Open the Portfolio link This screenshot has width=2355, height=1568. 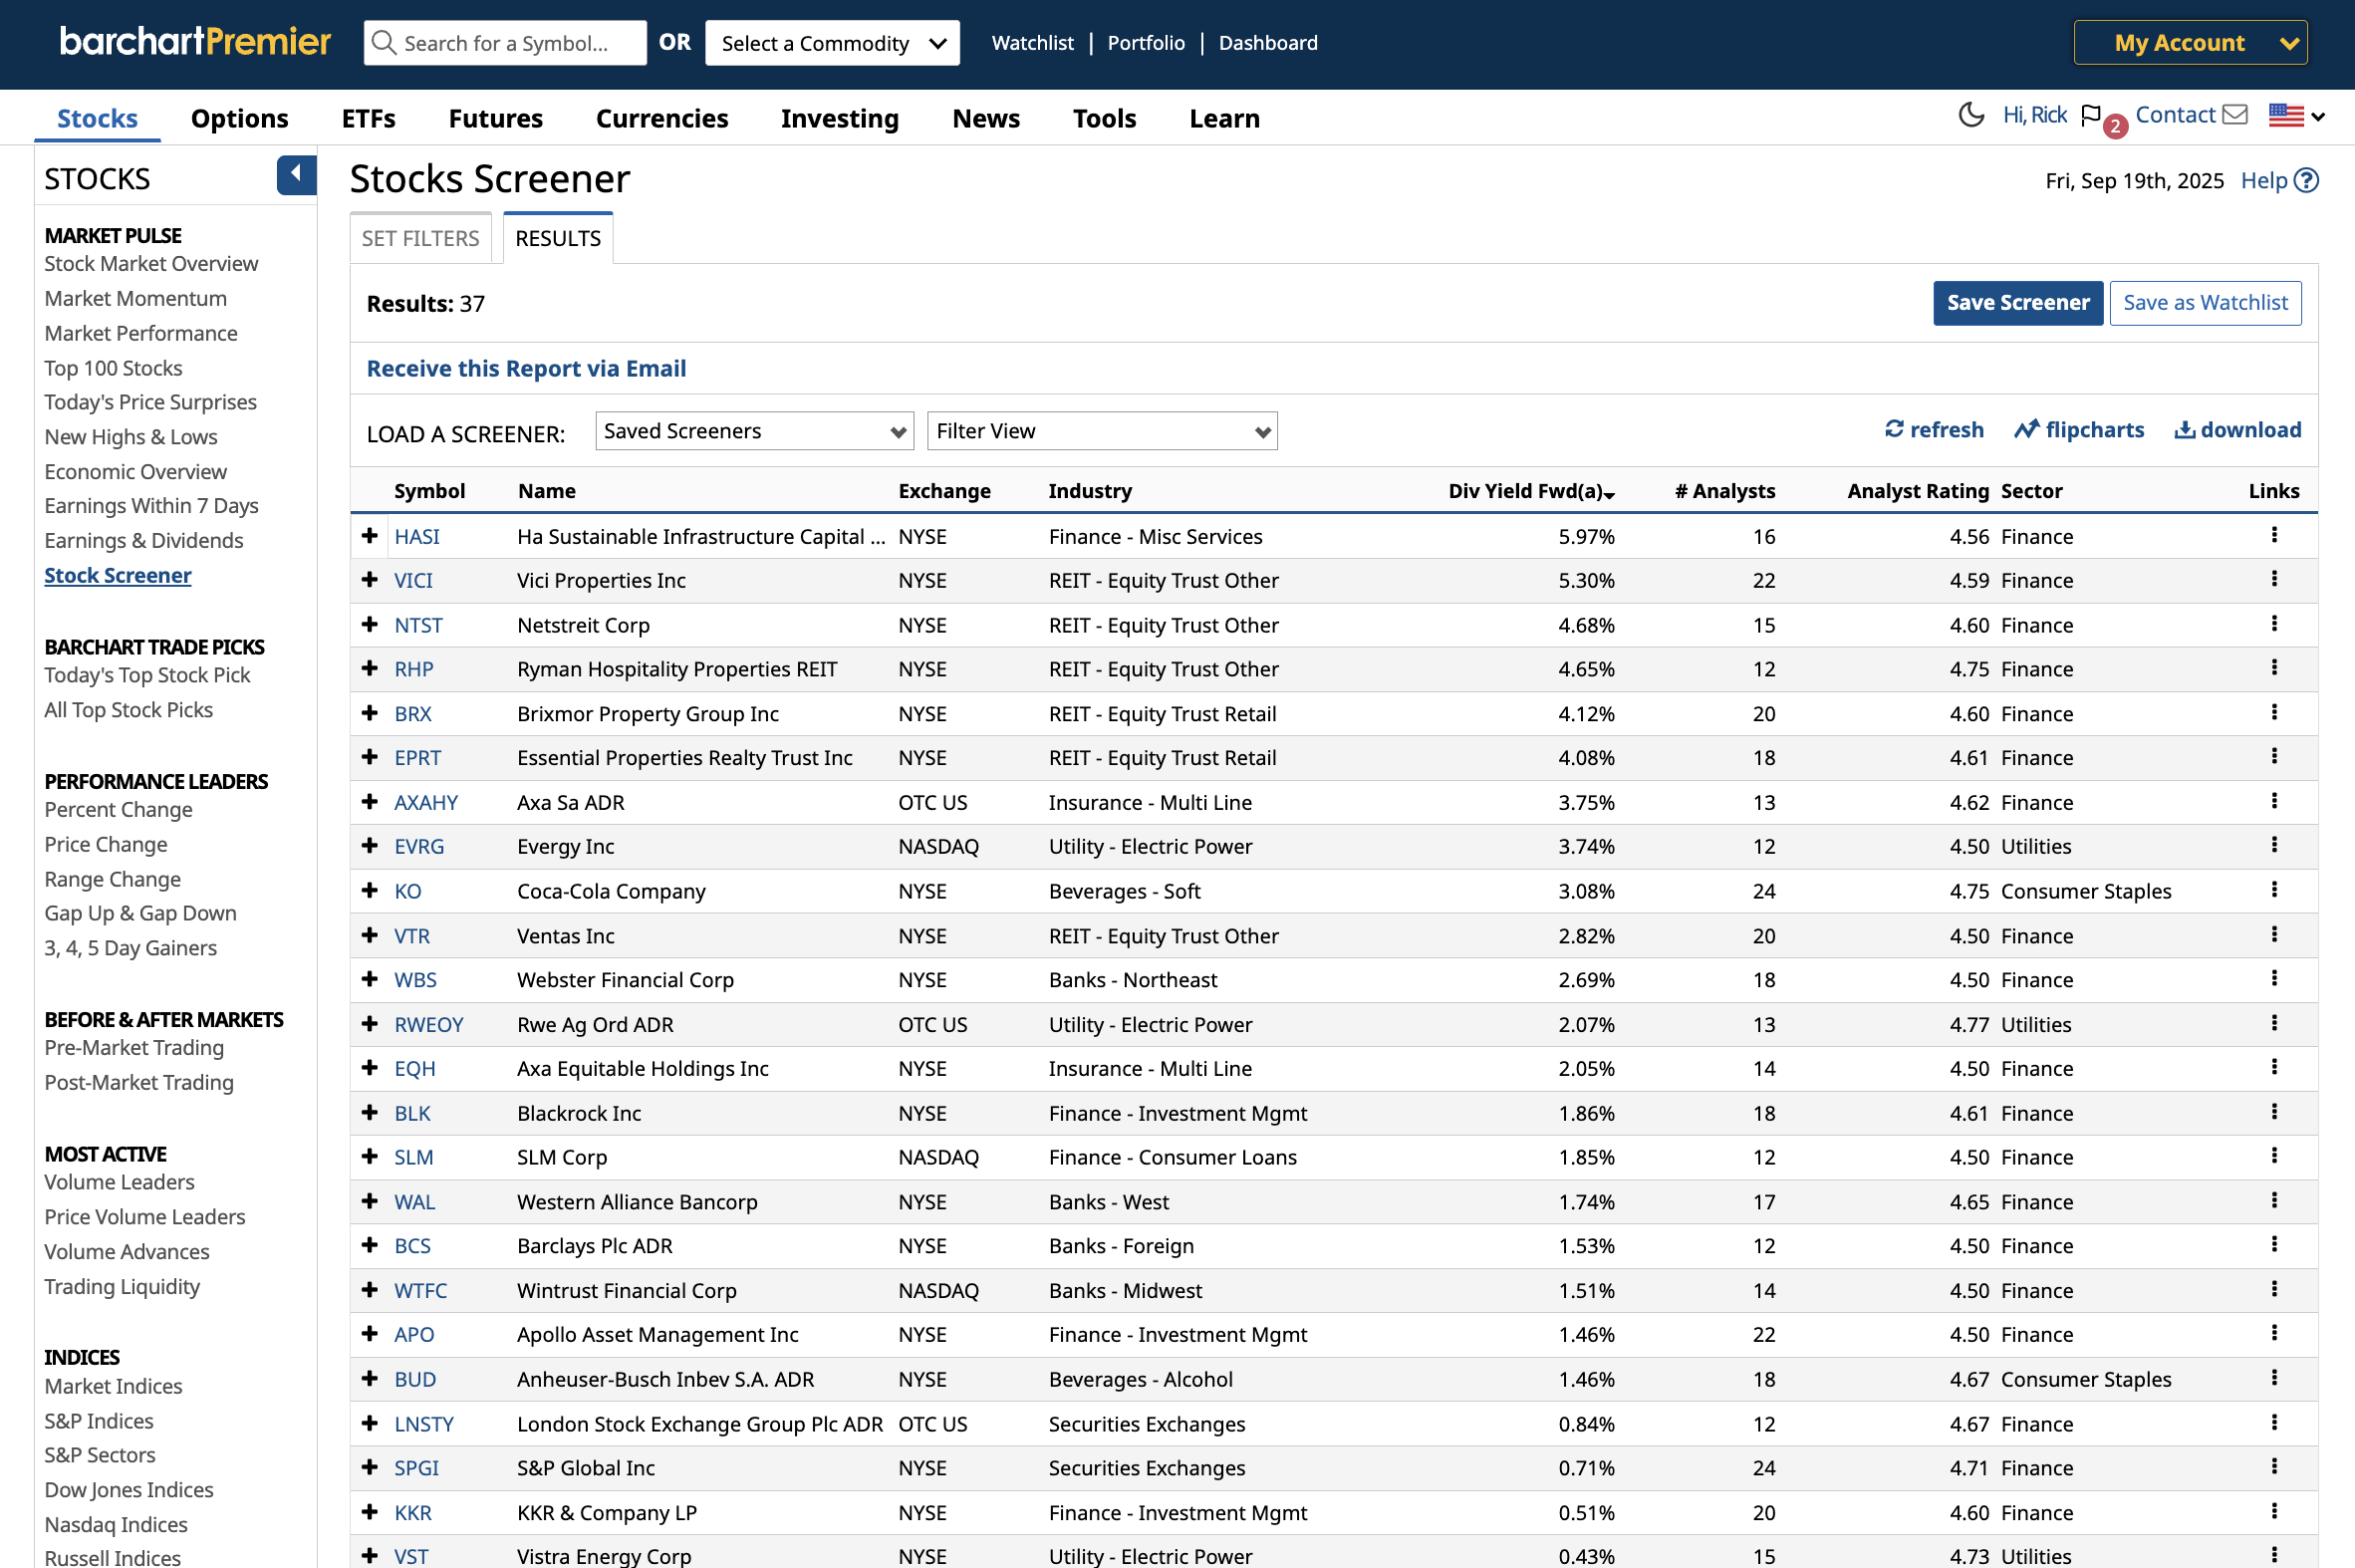pyautogui.click(x=1145, y=43)
